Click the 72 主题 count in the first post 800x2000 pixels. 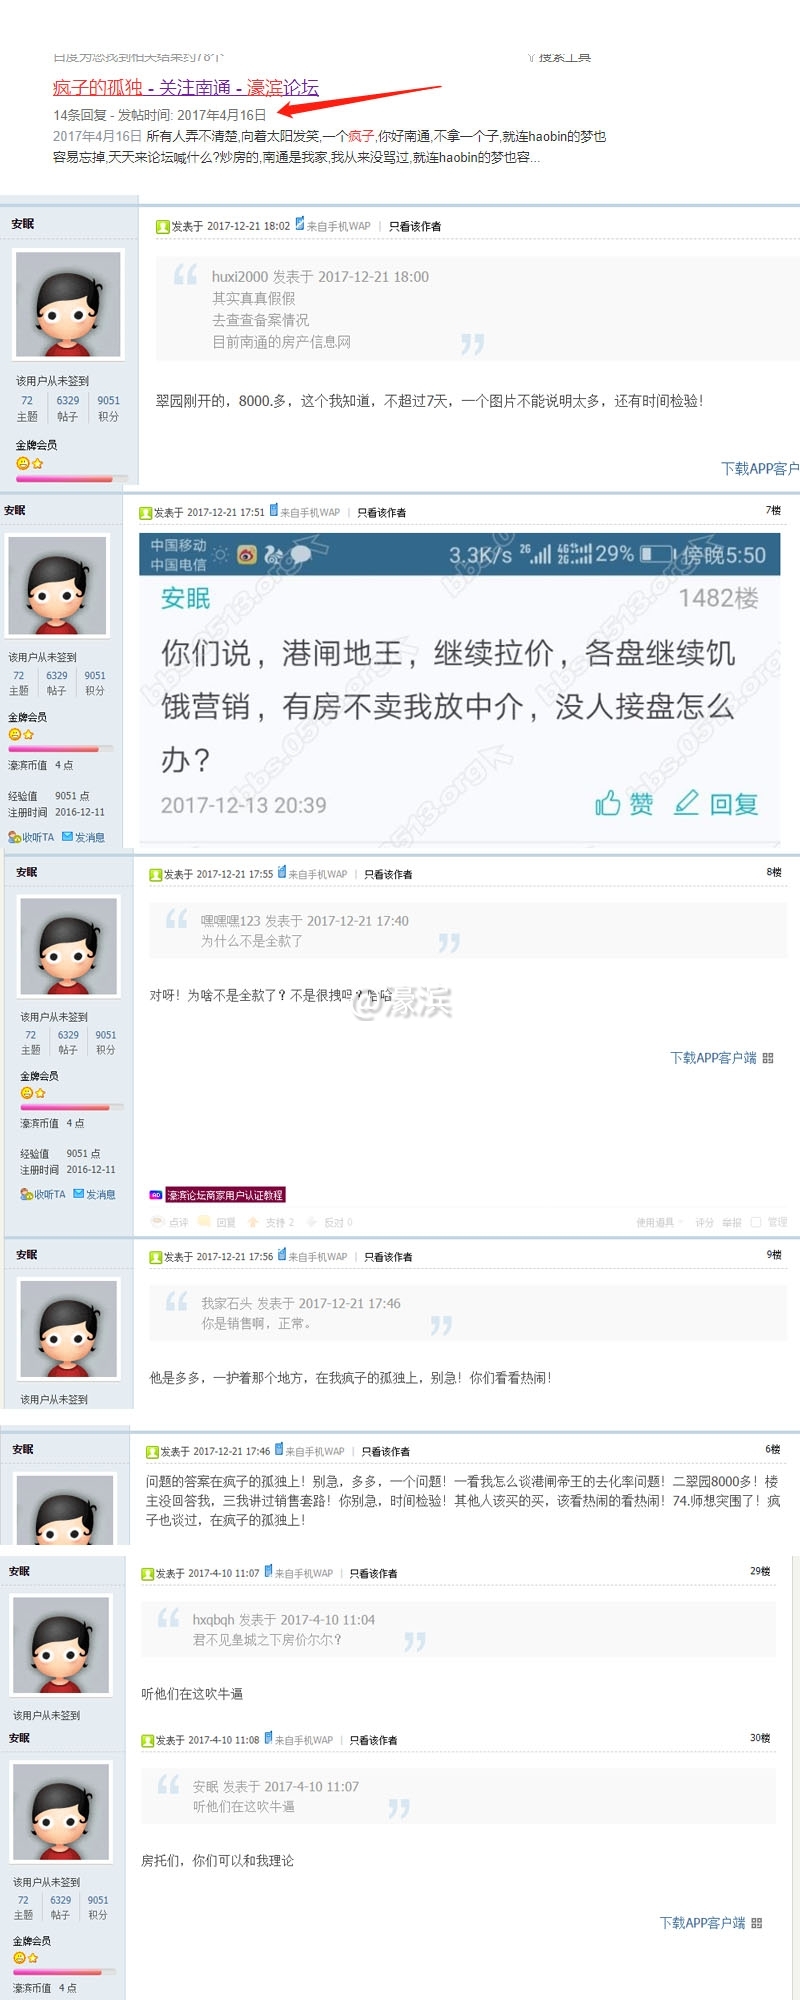pyautogui.click(x=27, y=408)
